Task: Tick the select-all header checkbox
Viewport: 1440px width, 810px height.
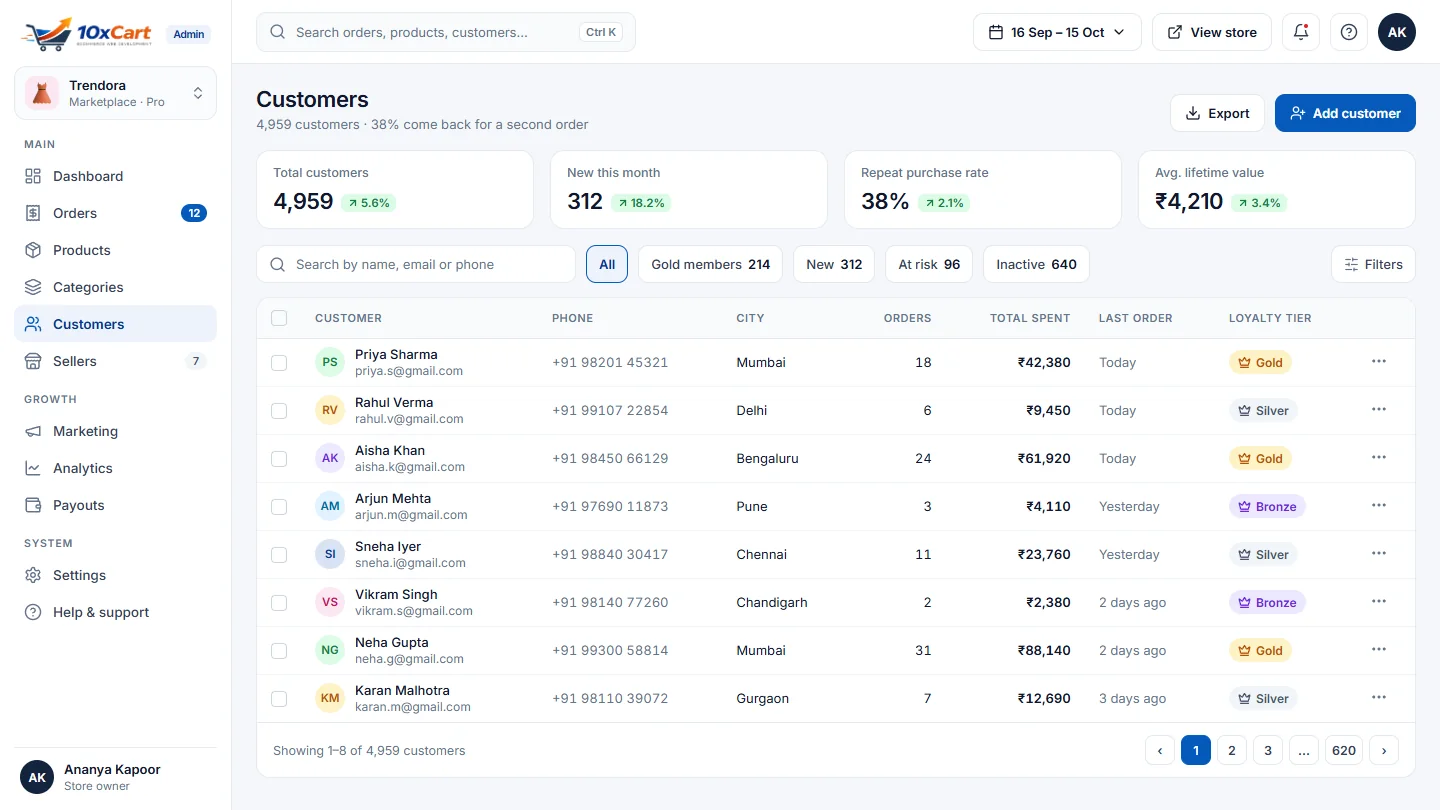Action: tap(279, 318)
